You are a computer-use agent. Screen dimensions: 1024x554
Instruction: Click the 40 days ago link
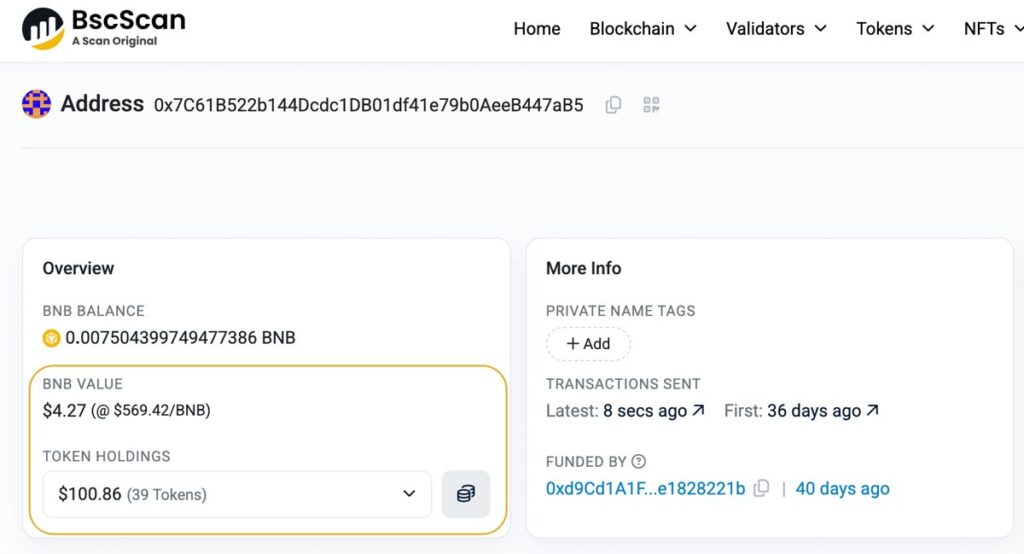click(842, 489)
